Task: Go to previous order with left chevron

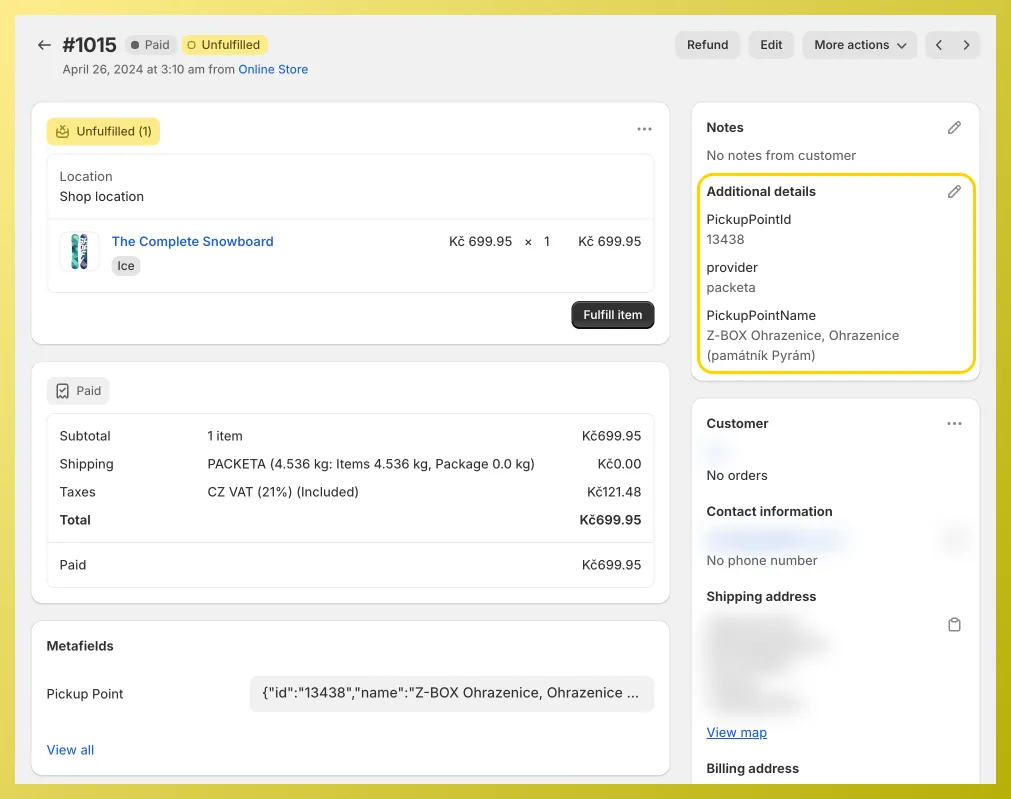Action: click(939, 45)
